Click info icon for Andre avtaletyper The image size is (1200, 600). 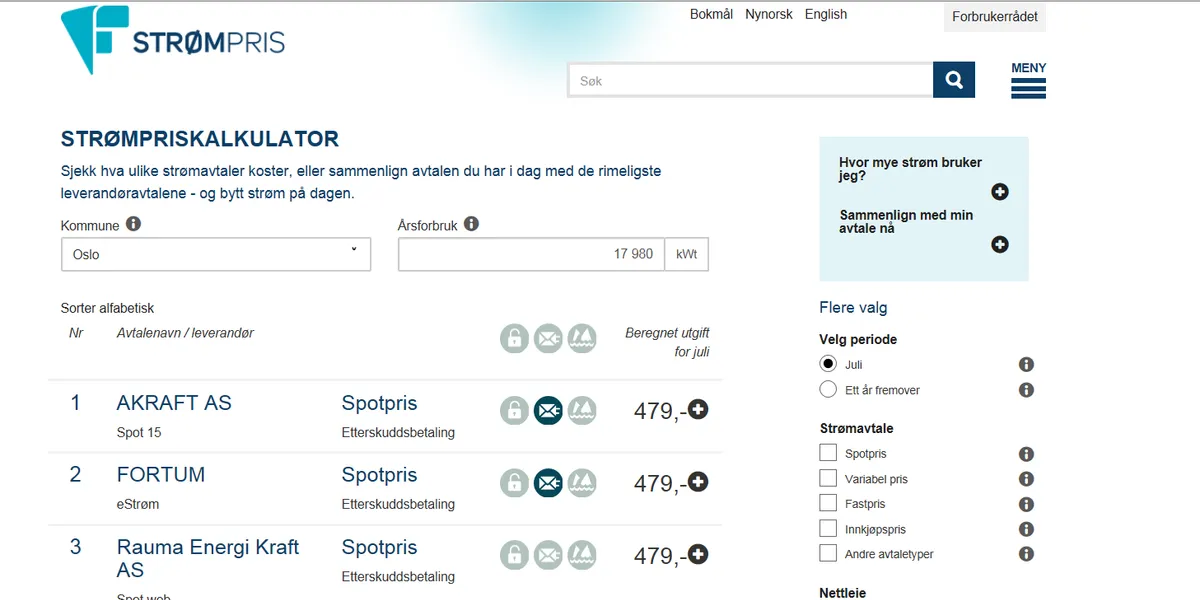pyautogui.click(x=1026, y=554)
